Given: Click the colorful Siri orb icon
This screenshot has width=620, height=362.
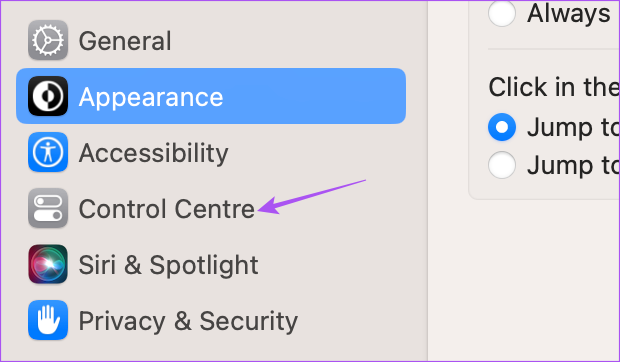Looking at the screenshot, I should click(x=48, y=264).
